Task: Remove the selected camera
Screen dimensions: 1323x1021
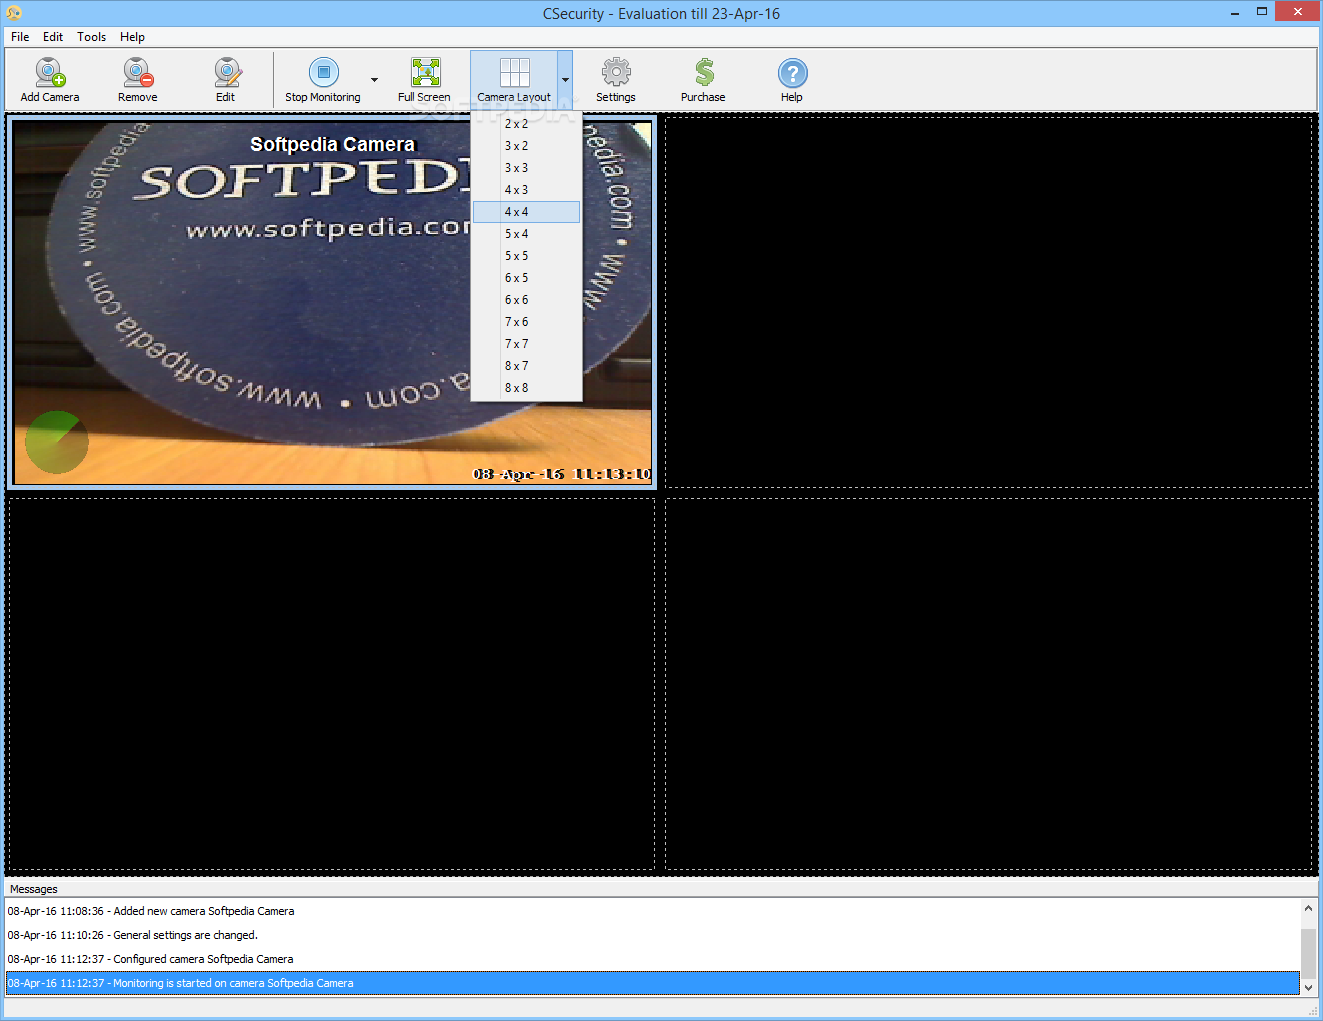Action: click(137, 80)
